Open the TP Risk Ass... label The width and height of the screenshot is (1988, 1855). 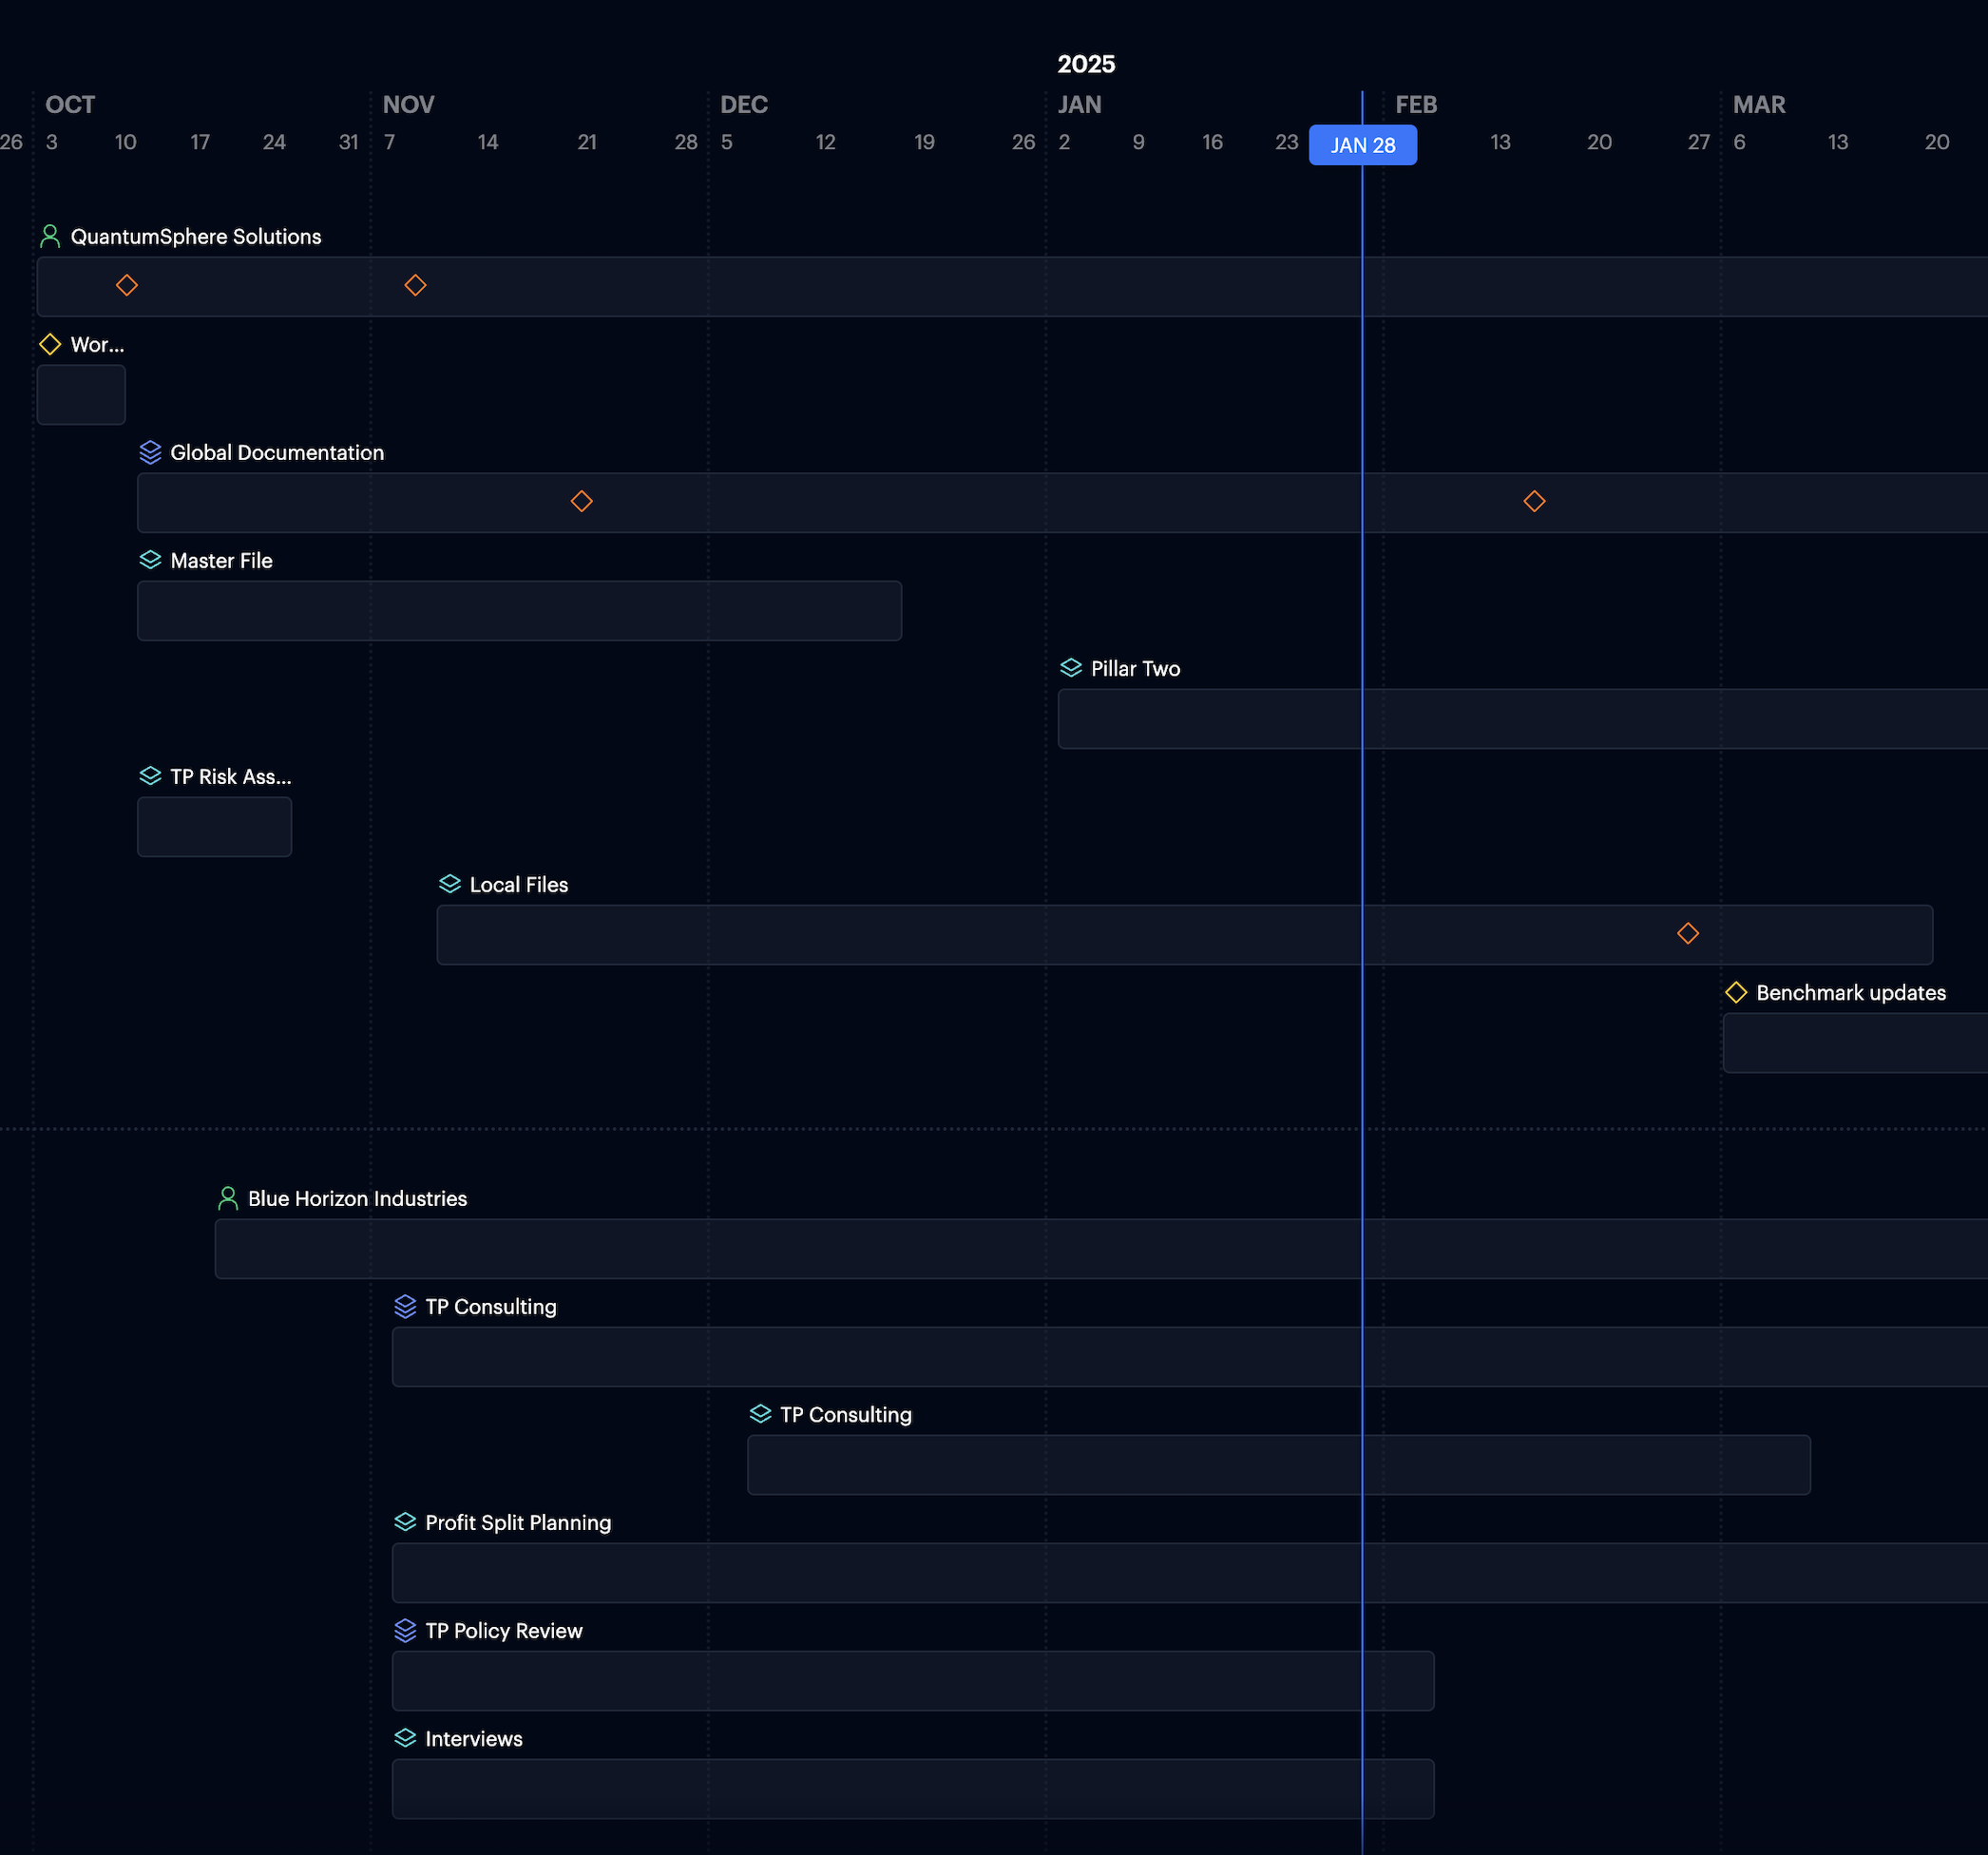[231, 776]
